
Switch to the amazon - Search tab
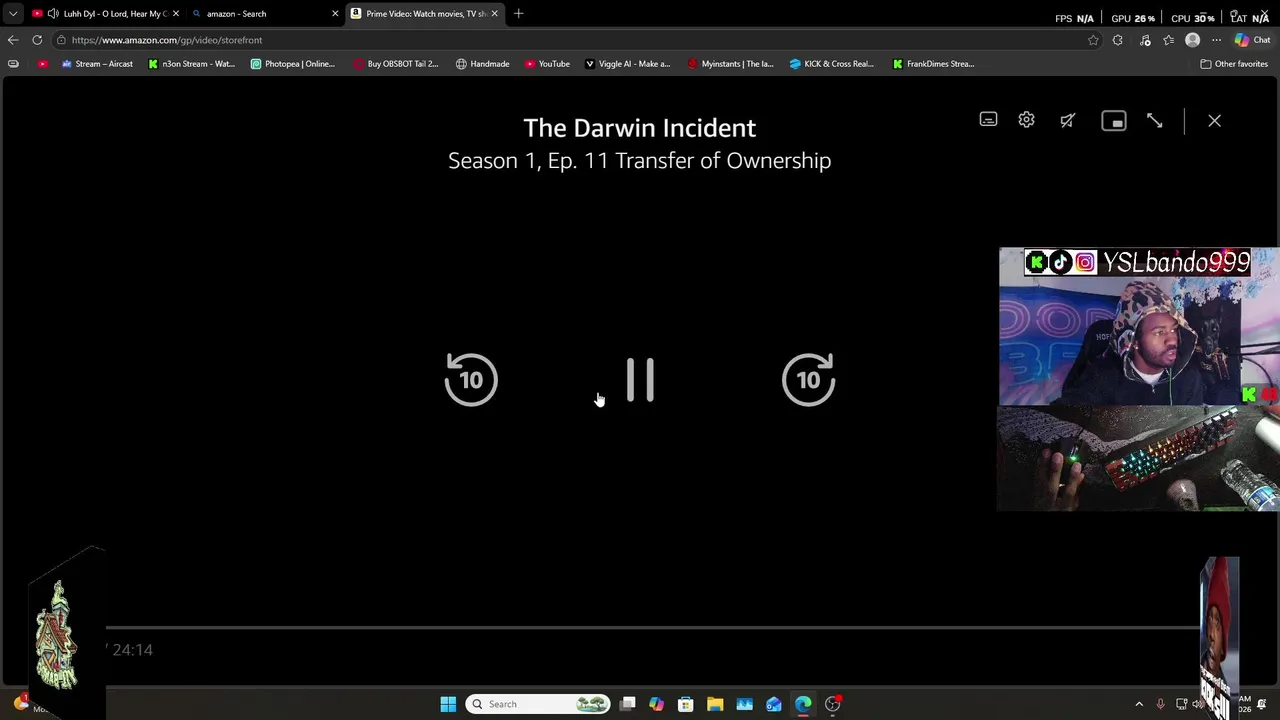click(x=265, y=14)
